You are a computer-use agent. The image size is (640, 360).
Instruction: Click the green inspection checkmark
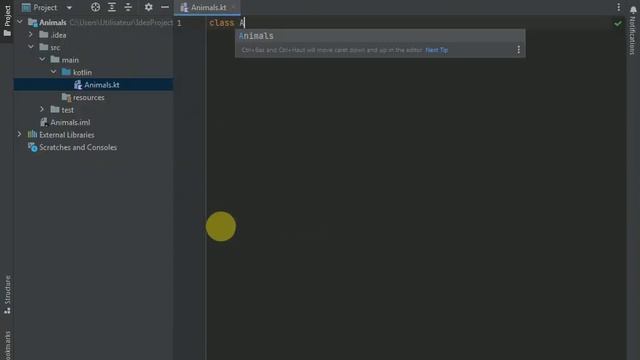coord(618,24)
